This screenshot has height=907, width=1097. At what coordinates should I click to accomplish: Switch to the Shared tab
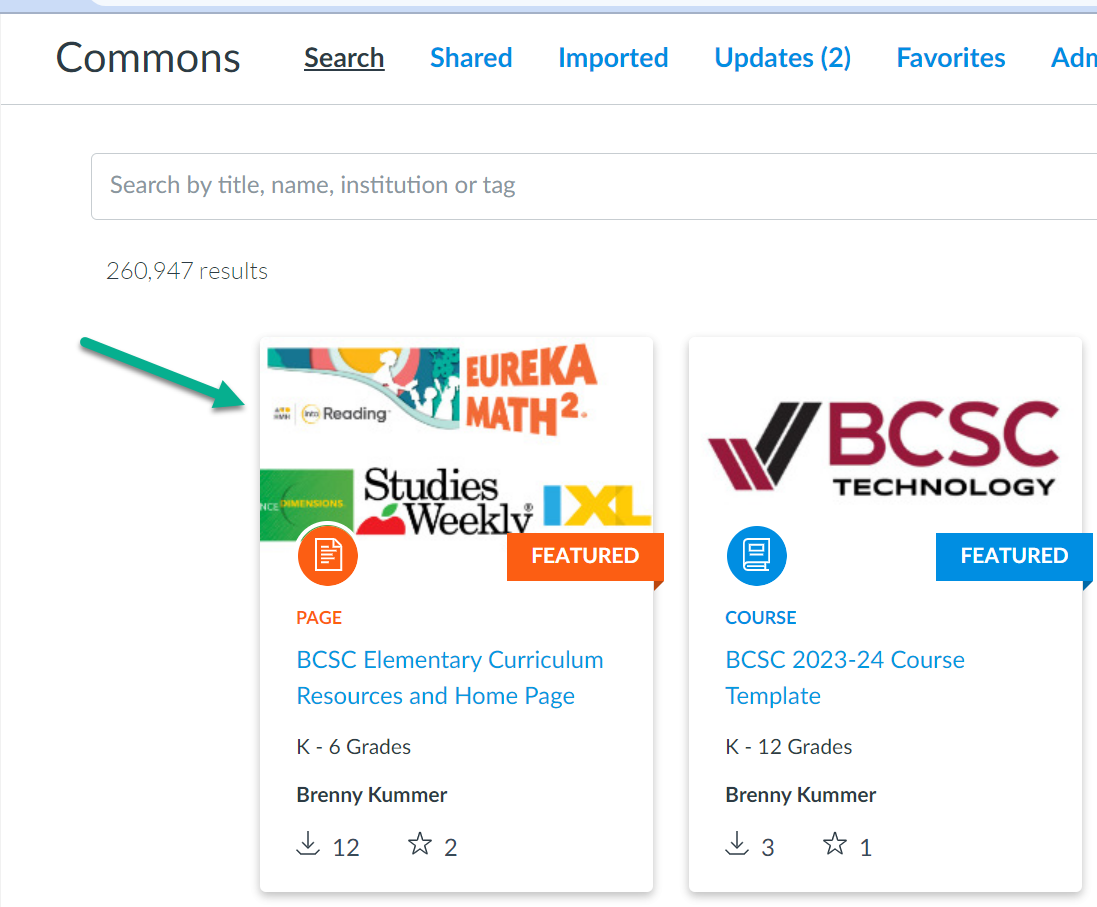(471, 58)
